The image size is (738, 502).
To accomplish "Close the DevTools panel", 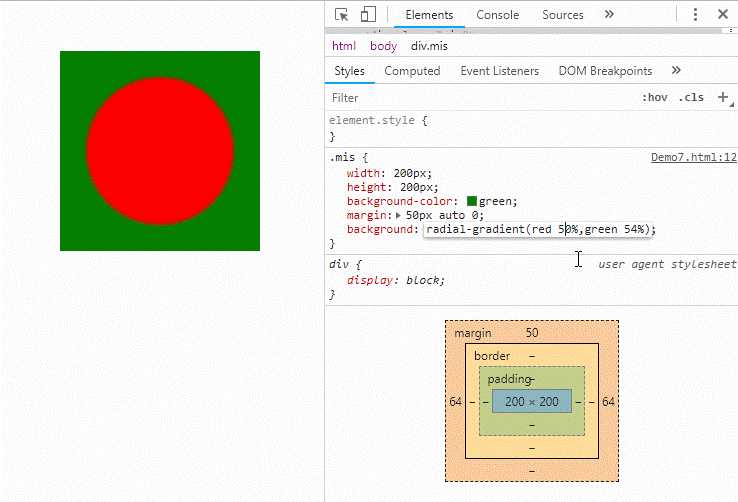I will pos(723,15).
